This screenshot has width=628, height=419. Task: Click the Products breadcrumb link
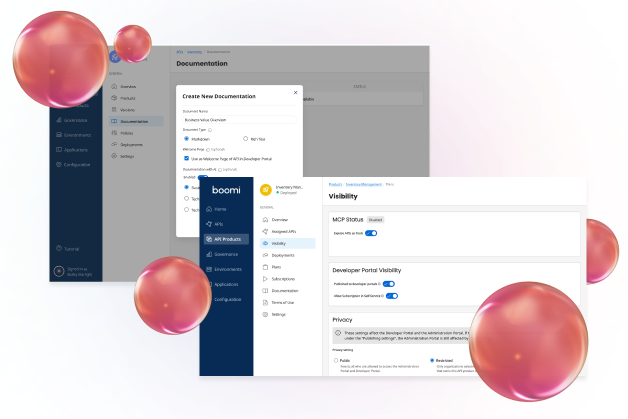pos(337,184)
